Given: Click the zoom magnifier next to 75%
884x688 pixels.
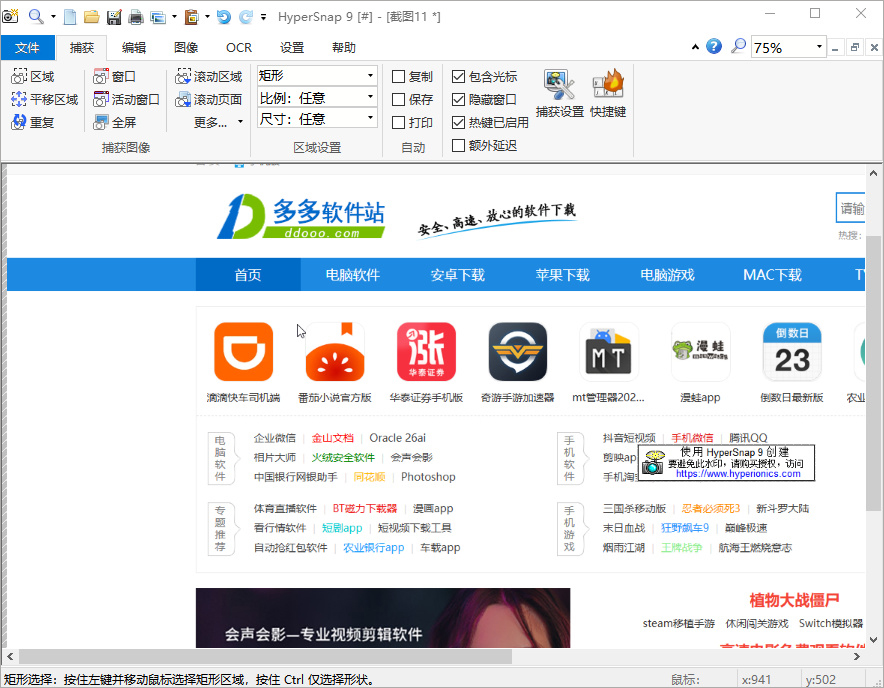Looking at the screenshot, I should 738,46.
